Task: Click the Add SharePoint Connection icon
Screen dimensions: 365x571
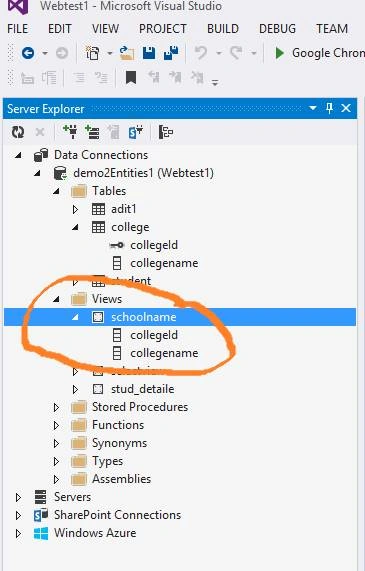Action: coord(136,132)
